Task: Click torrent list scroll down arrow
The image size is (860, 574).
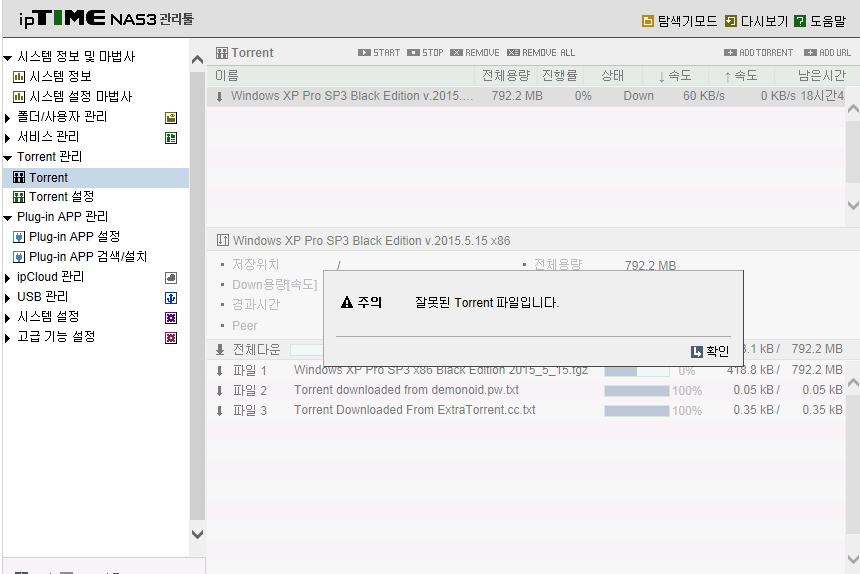Action: [x=853, y=205]
